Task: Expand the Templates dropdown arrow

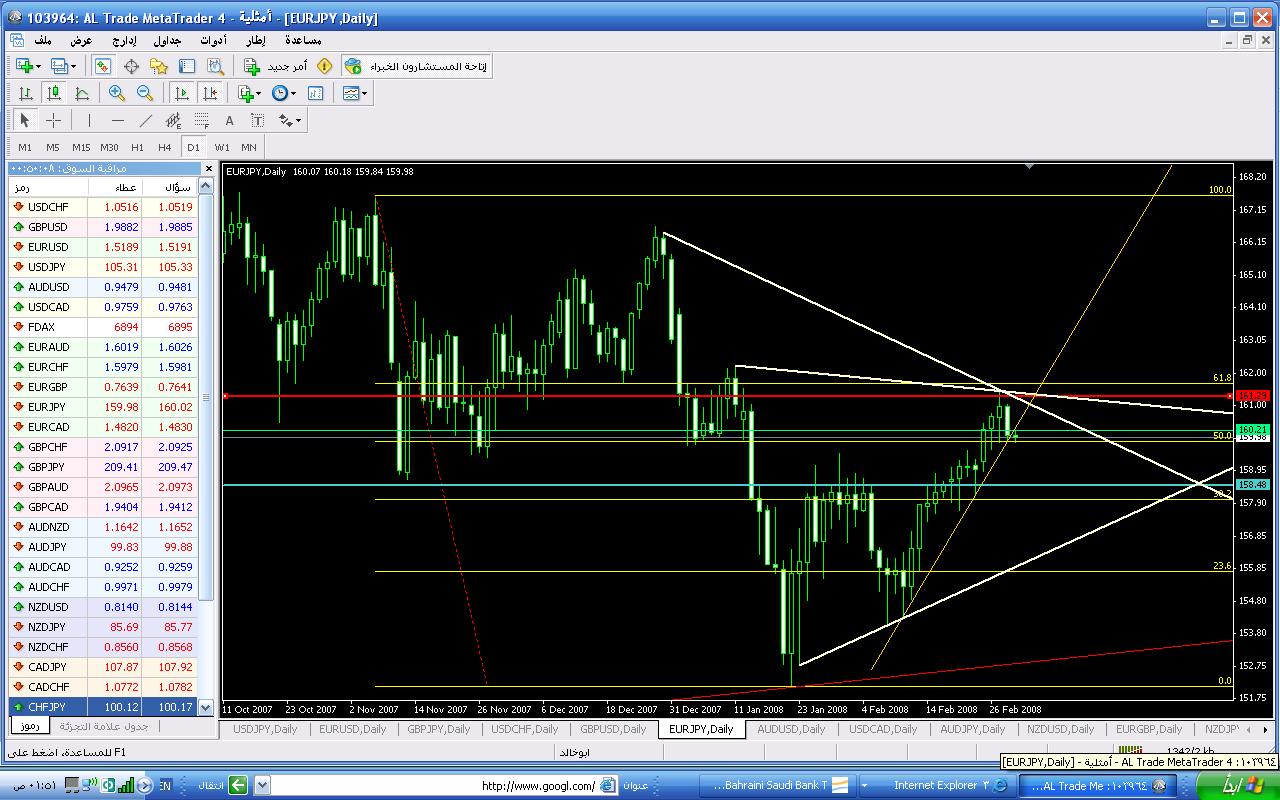Action: pyautogui.click(x=365, y=93)
